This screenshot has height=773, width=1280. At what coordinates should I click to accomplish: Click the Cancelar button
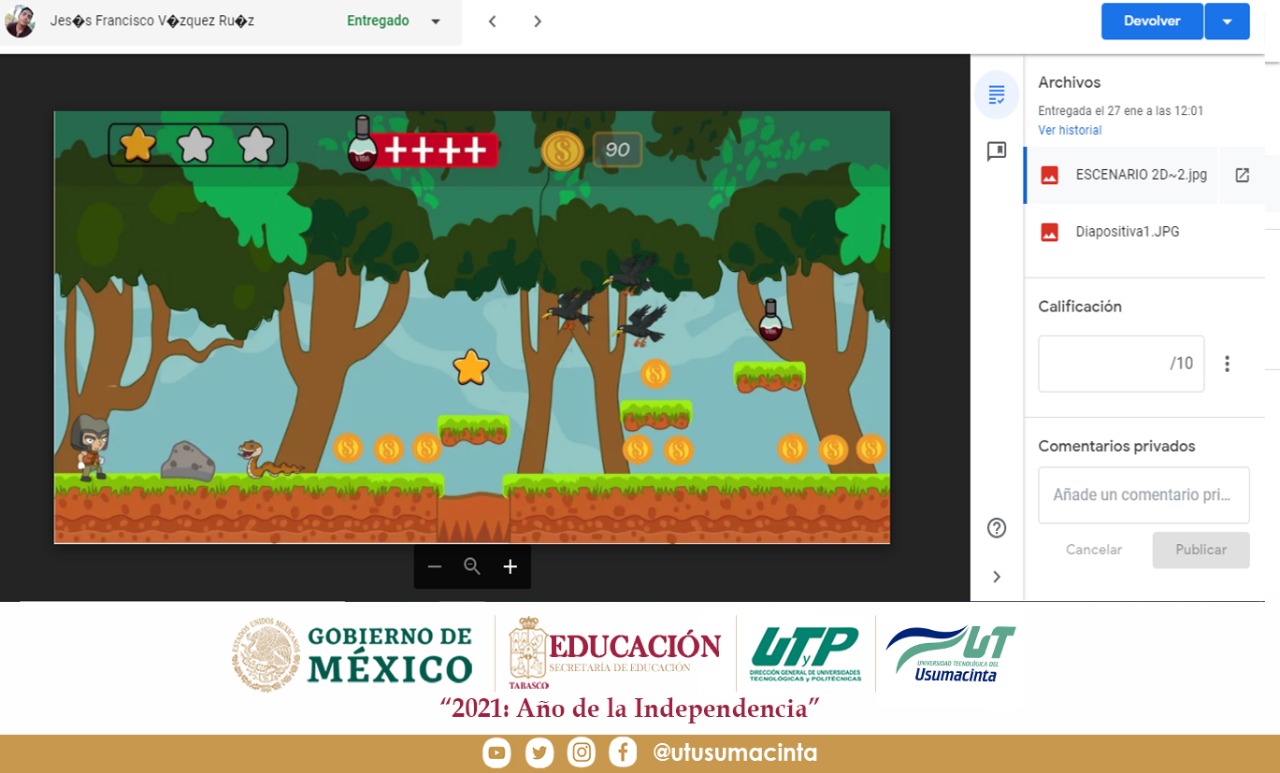click(1094, 550)
